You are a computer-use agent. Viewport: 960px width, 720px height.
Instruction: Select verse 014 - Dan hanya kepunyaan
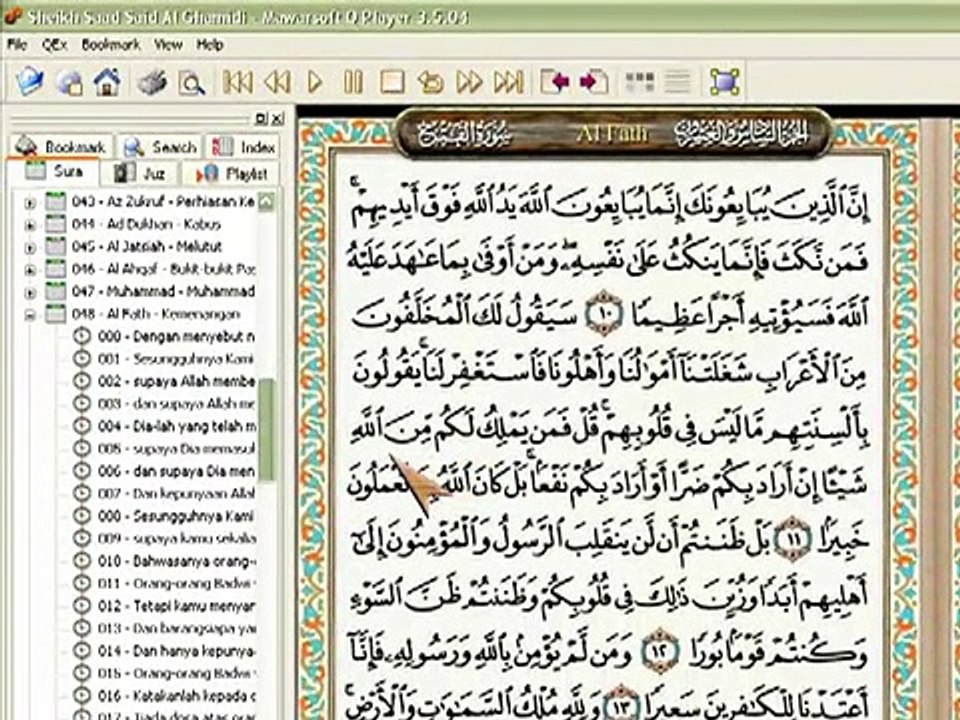point(176,651)
